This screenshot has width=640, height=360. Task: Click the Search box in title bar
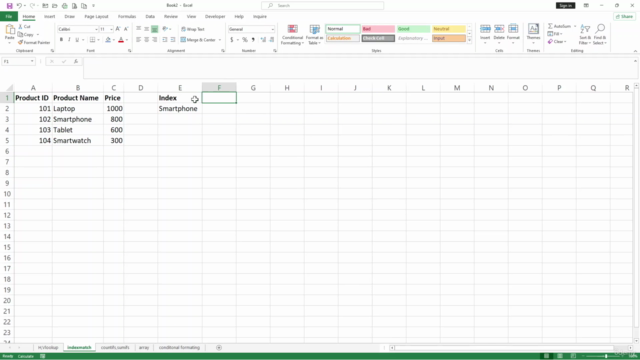tap(322, 6)
